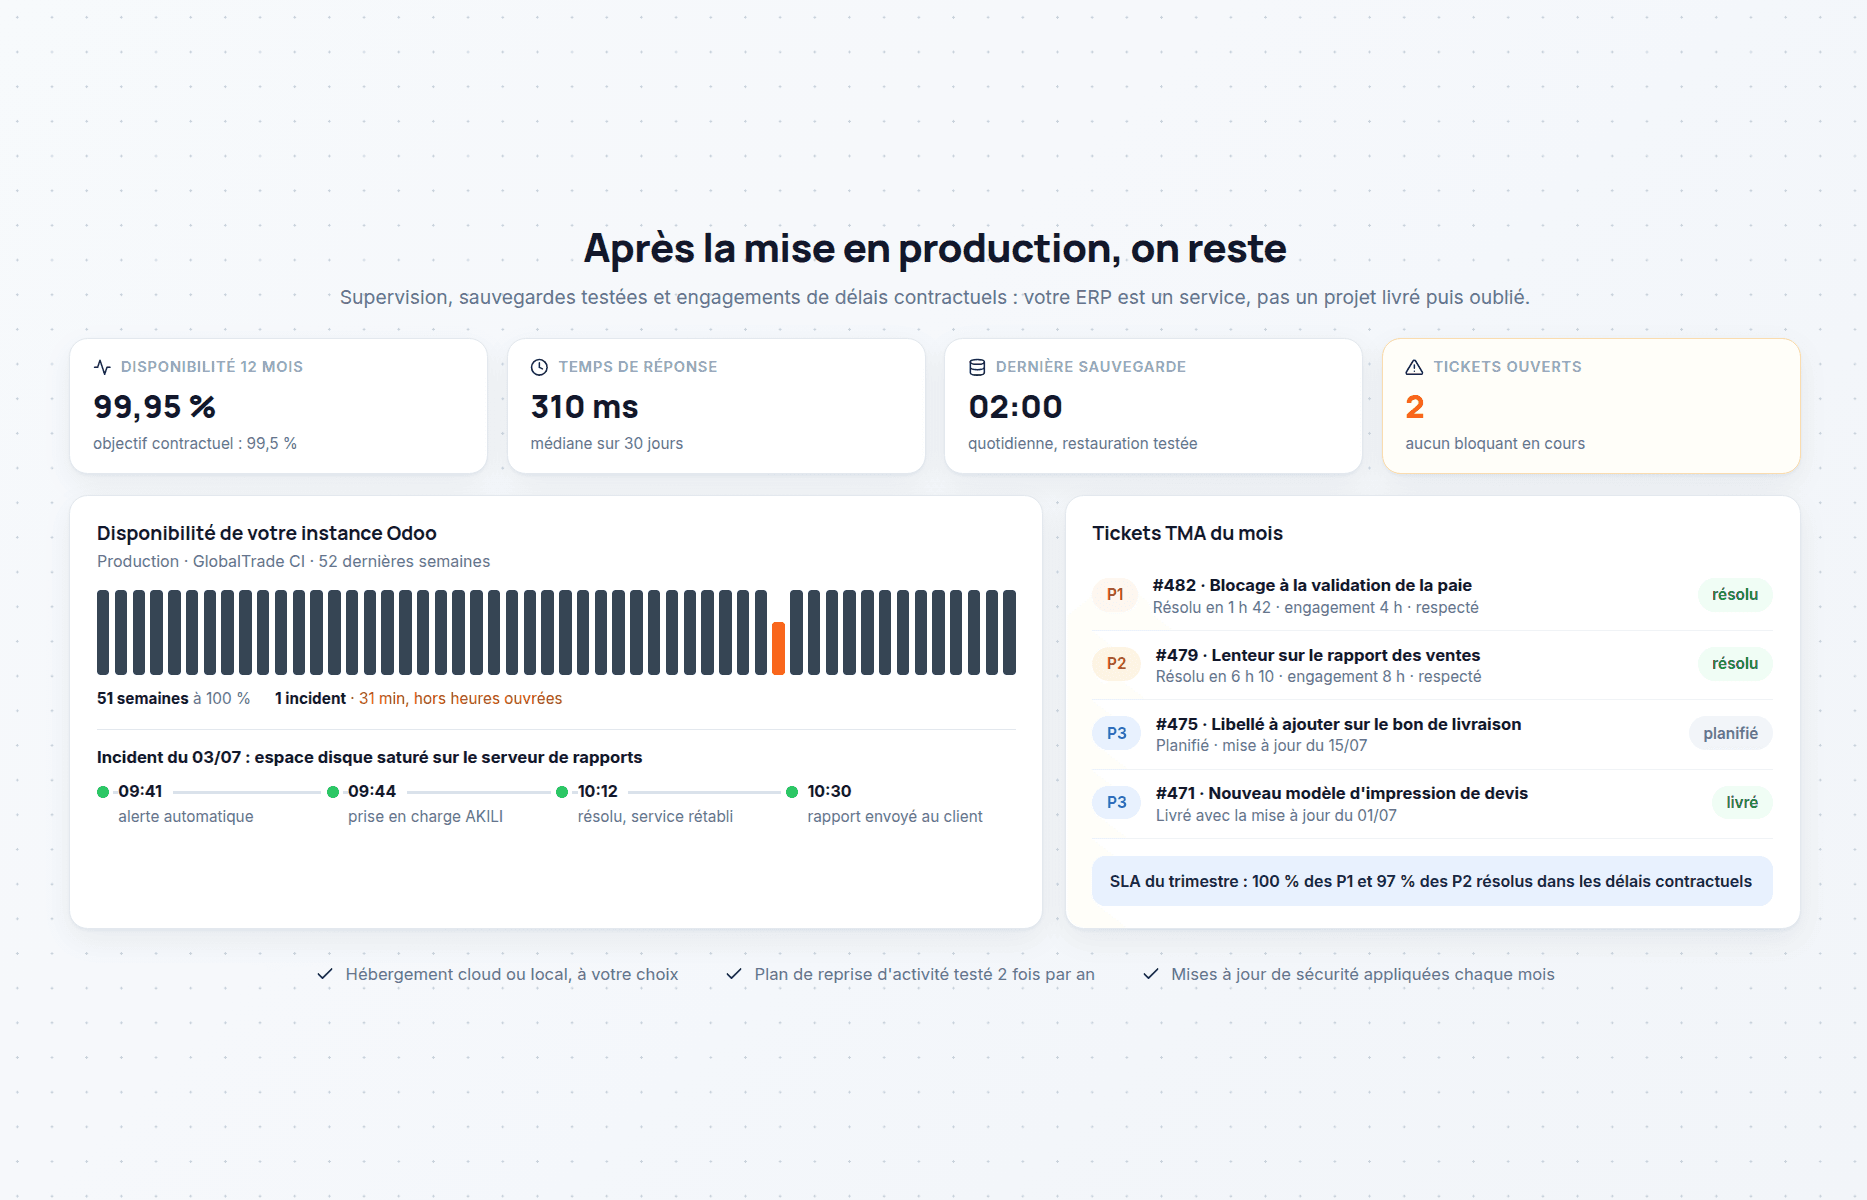1867x1200 pixels.
Task: Click the Après la mise en production headline
Action: click(x=935, y=248)
